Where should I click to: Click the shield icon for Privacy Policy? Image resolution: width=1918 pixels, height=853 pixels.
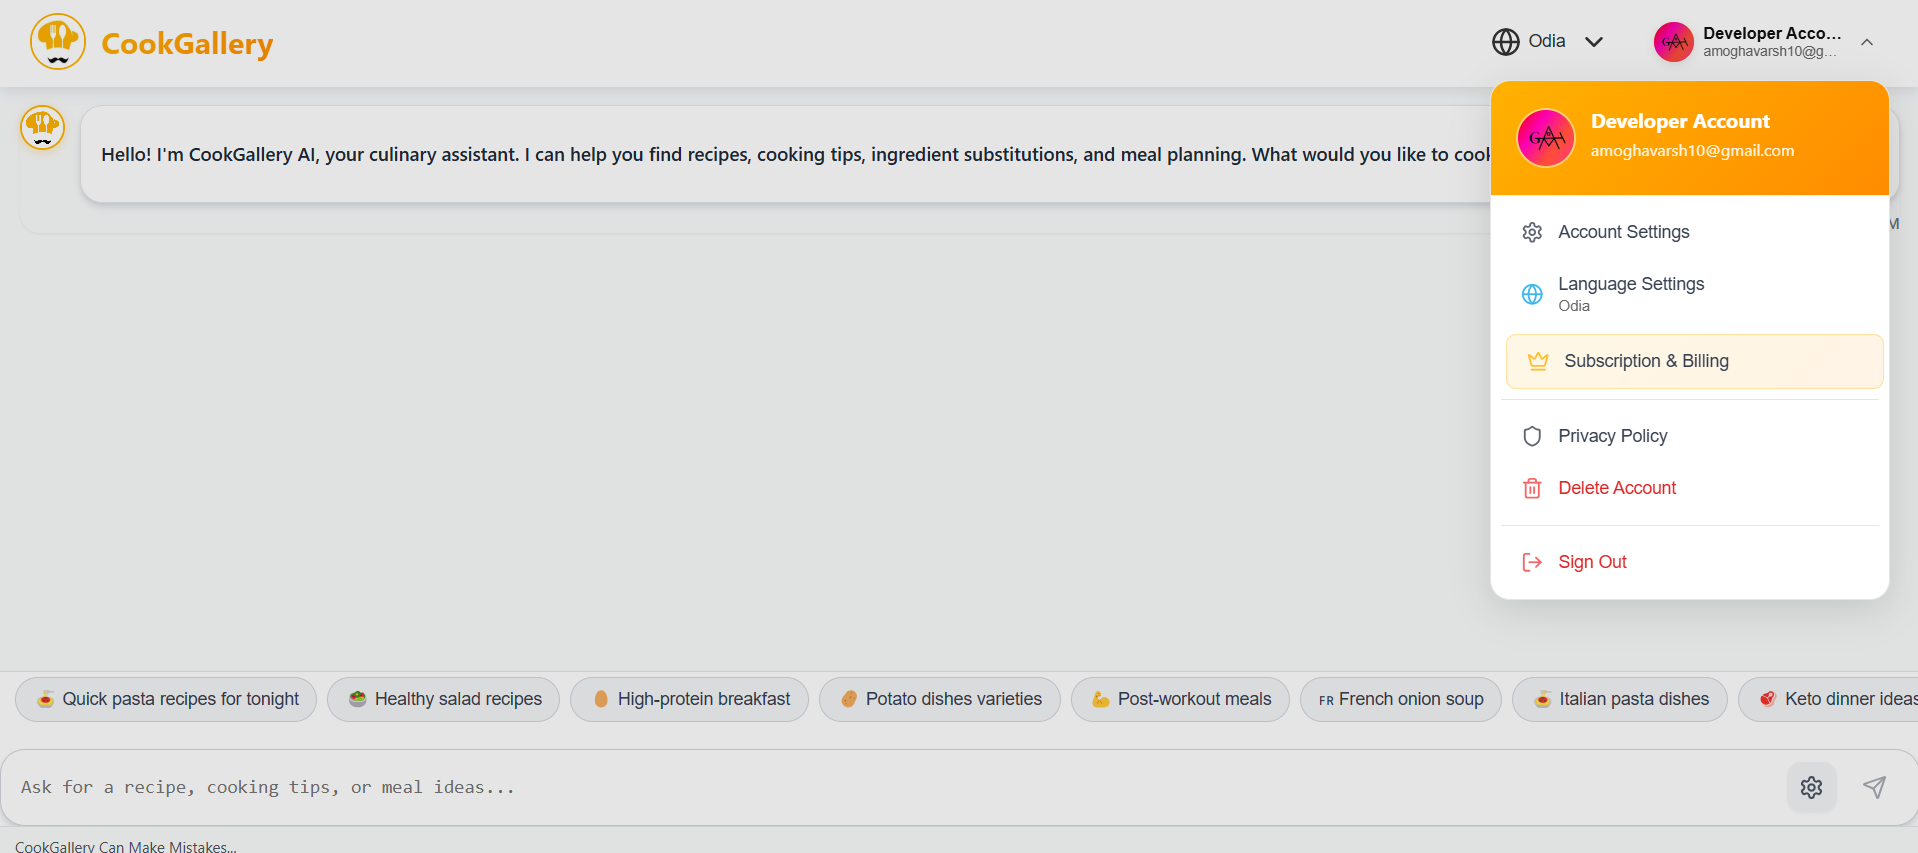(x=1532, y=435)
